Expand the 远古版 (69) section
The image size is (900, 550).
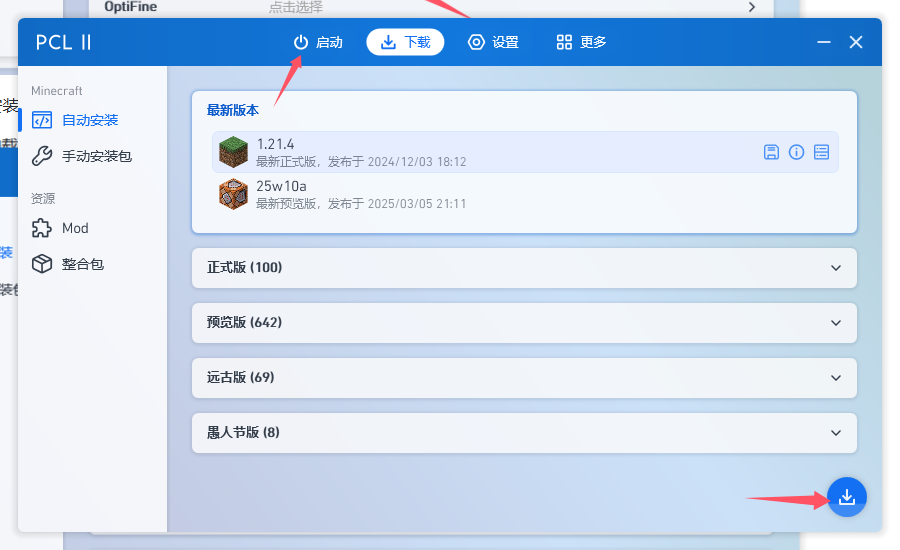(x=524, y=378)
